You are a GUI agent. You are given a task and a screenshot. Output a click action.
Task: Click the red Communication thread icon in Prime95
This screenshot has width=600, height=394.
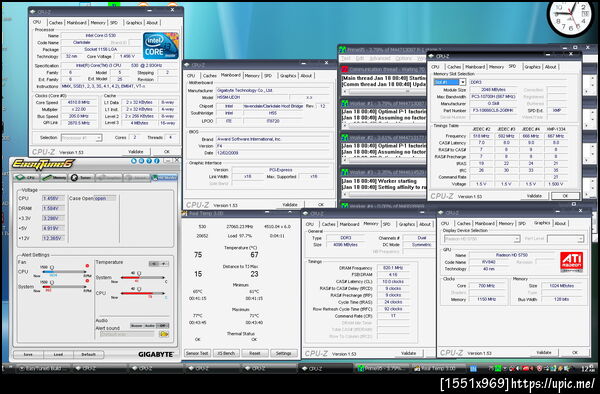click(344, 69)
